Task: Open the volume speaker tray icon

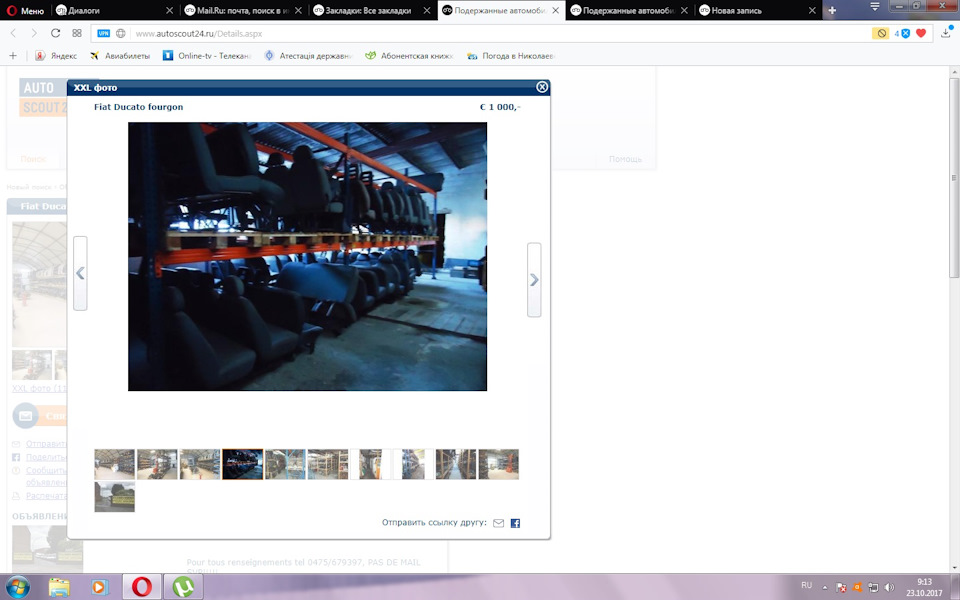Action: pos(889,587)
